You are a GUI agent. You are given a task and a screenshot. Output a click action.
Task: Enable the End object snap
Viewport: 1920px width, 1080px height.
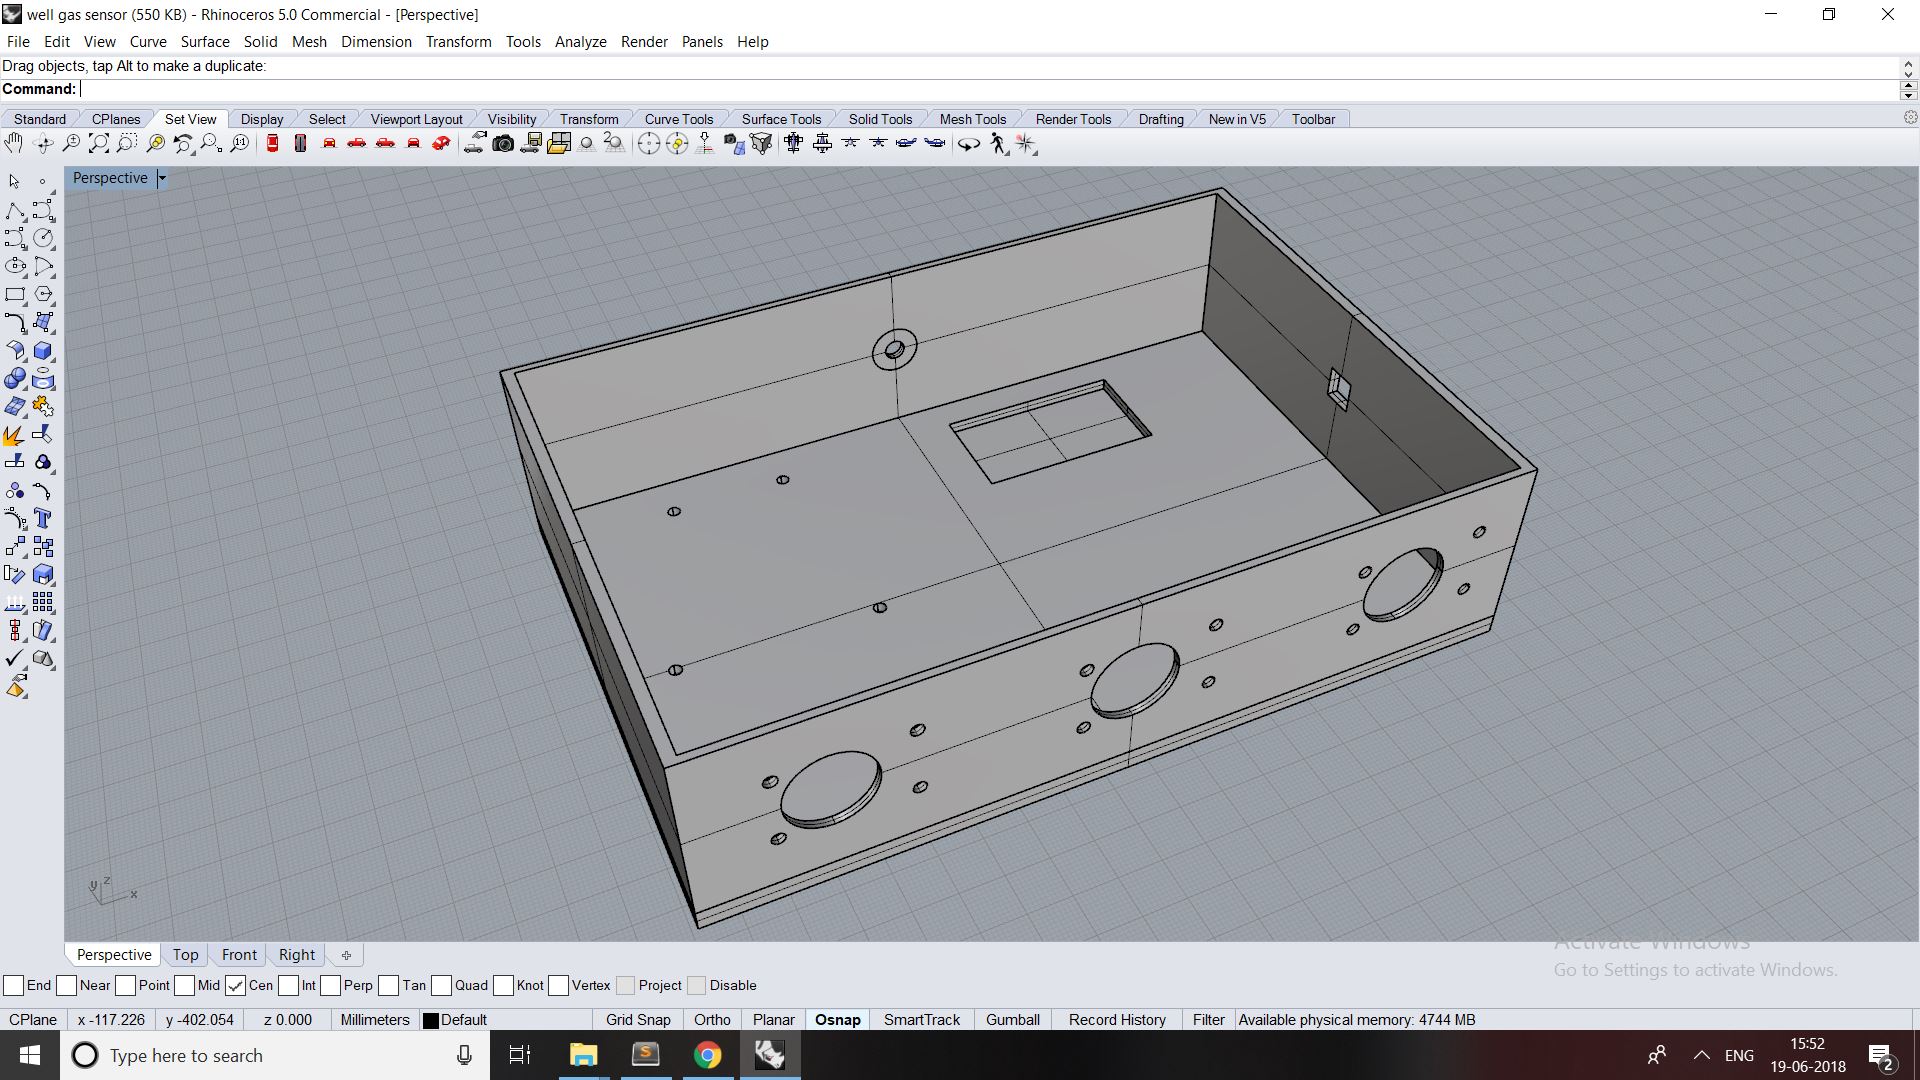[14, 985]
